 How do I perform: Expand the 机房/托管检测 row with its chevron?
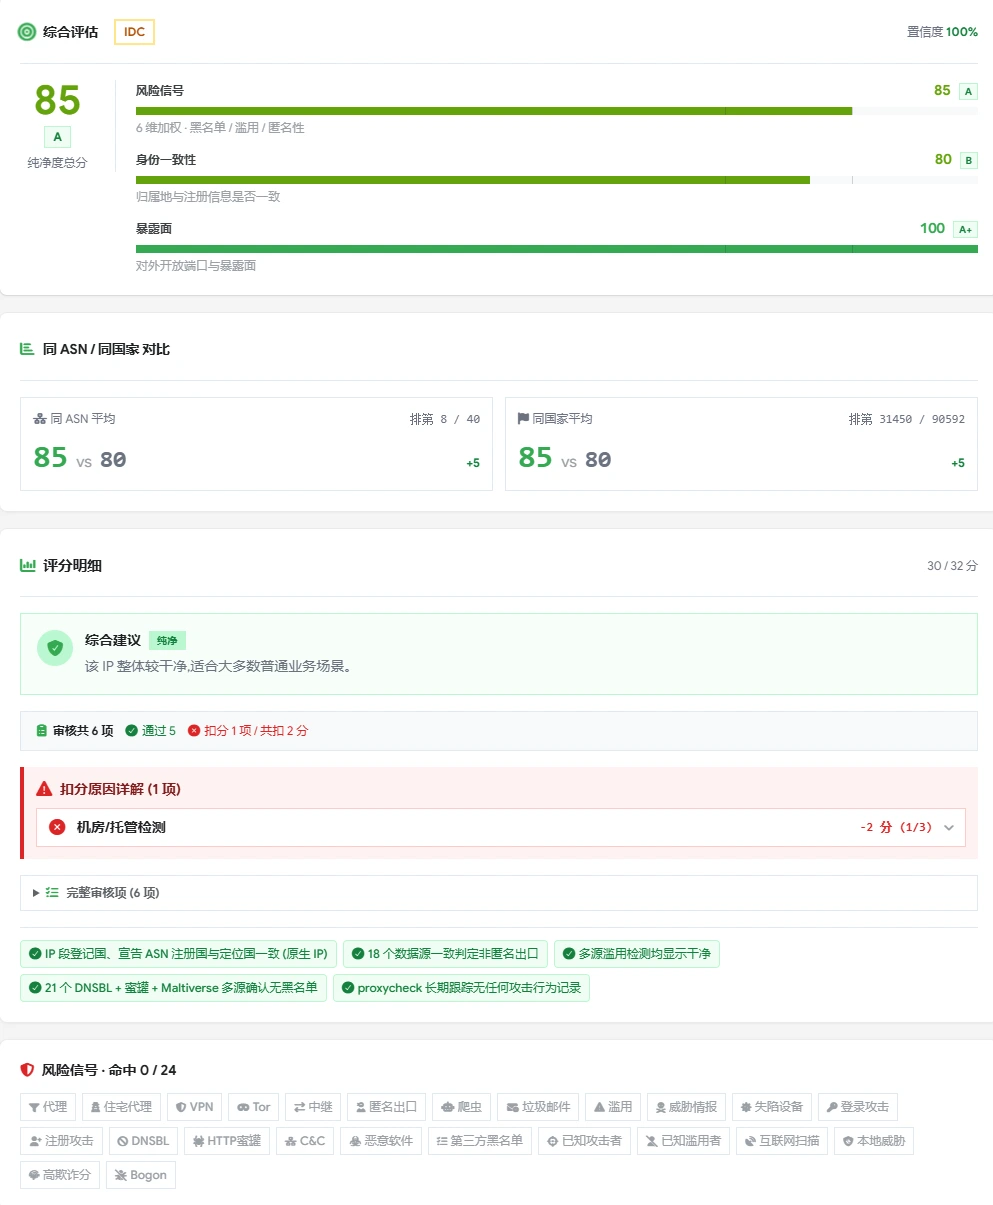point(949,828)
